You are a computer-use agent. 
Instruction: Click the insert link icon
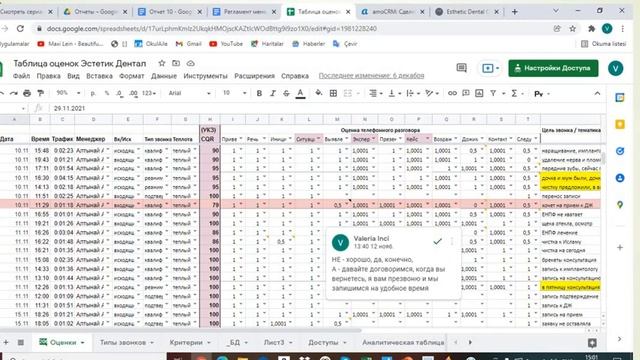[452, 93]
